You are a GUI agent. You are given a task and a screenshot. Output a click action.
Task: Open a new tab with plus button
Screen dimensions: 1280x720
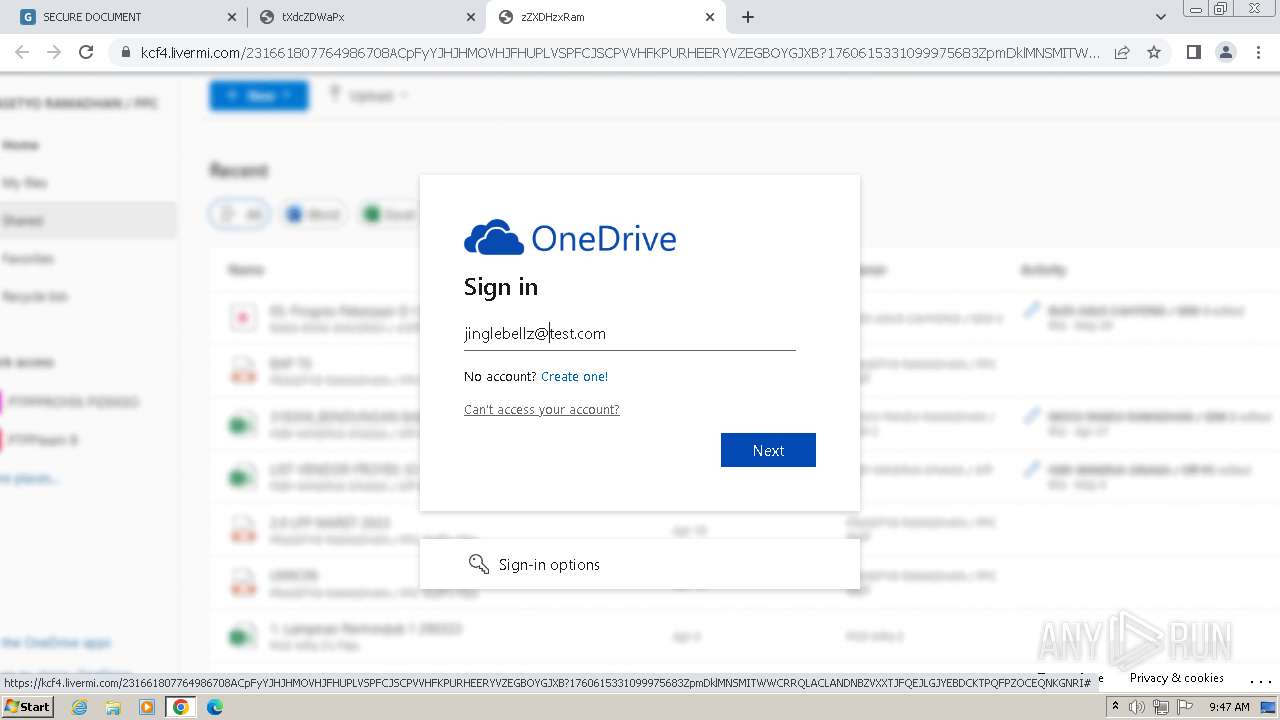pos(748,17)
